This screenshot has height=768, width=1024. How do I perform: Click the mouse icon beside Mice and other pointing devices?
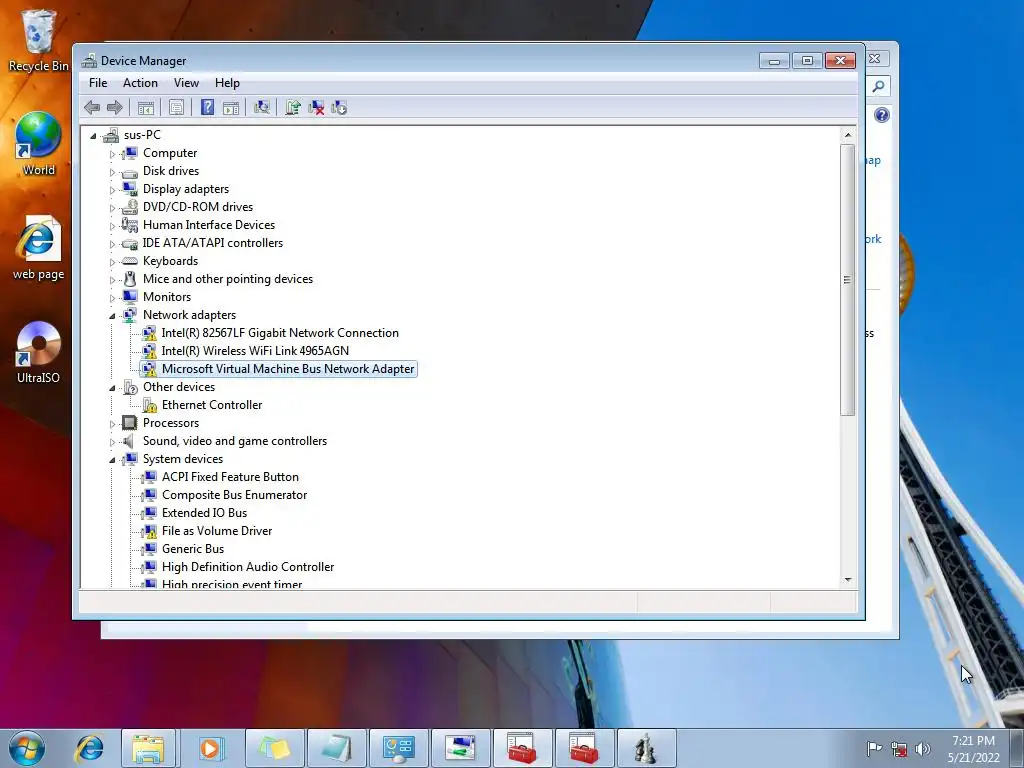point(130,279)
